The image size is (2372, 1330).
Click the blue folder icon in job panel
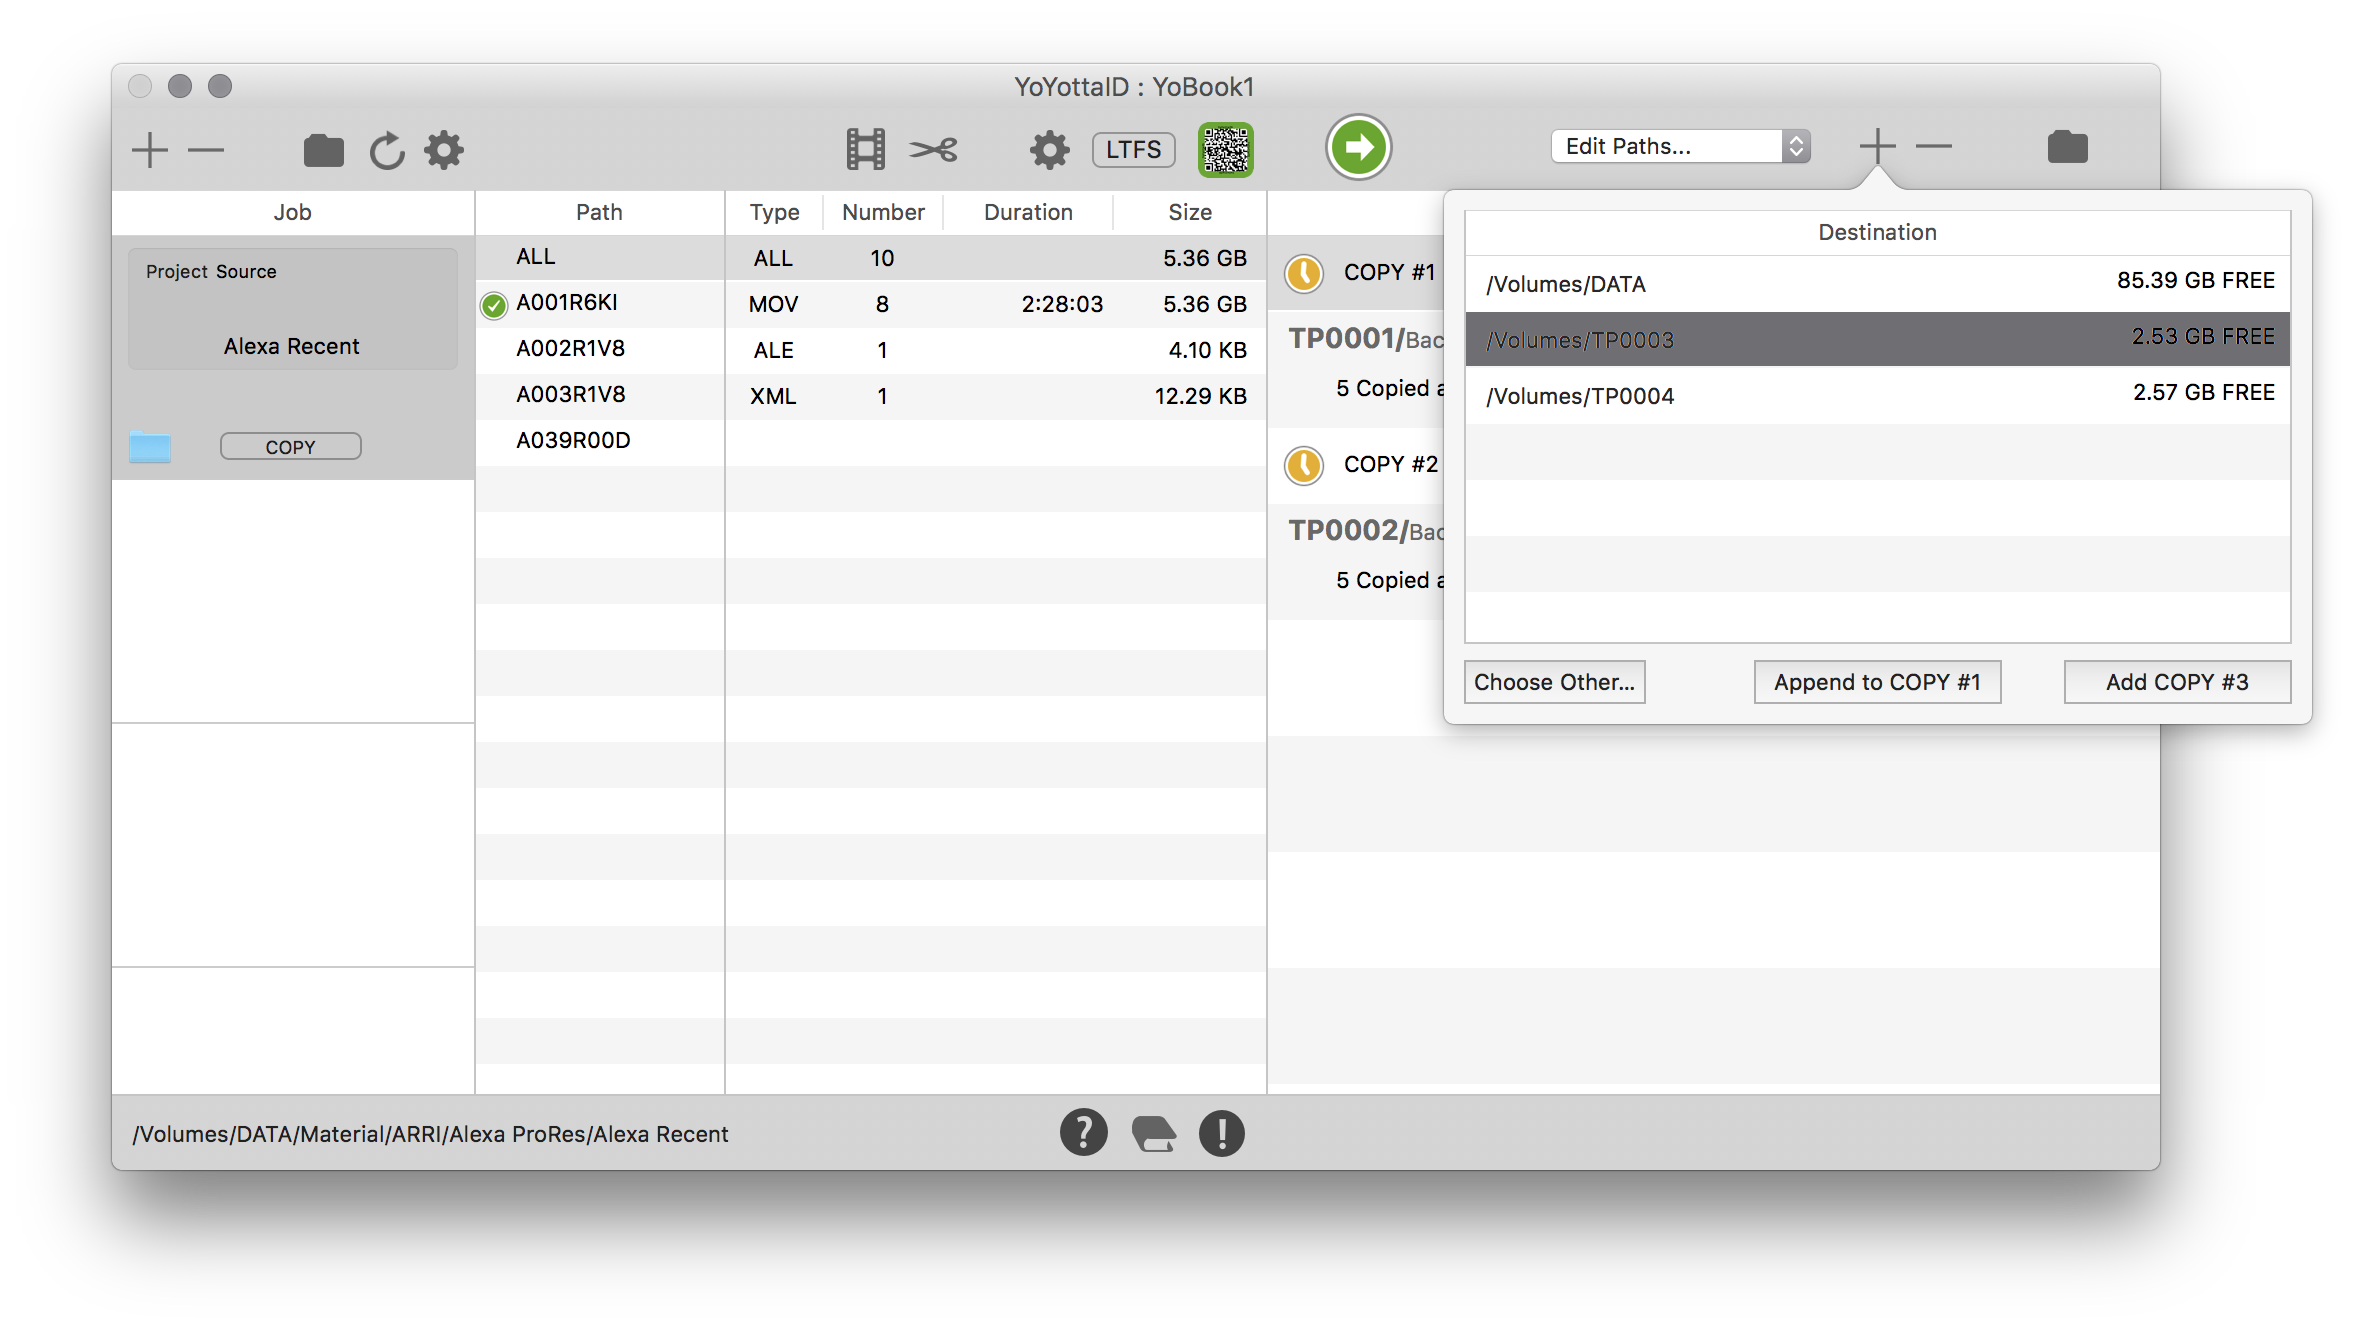pos(150,446)
